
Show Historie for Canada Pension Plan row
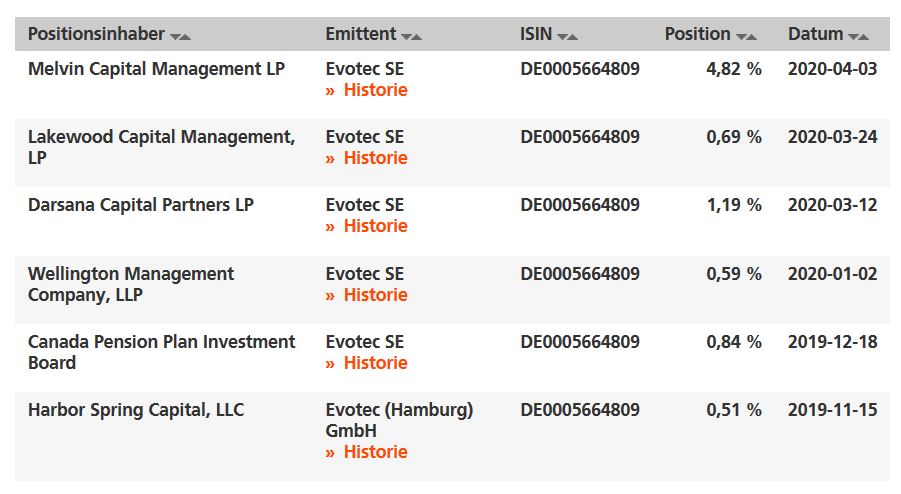click(x=375, y=363)
